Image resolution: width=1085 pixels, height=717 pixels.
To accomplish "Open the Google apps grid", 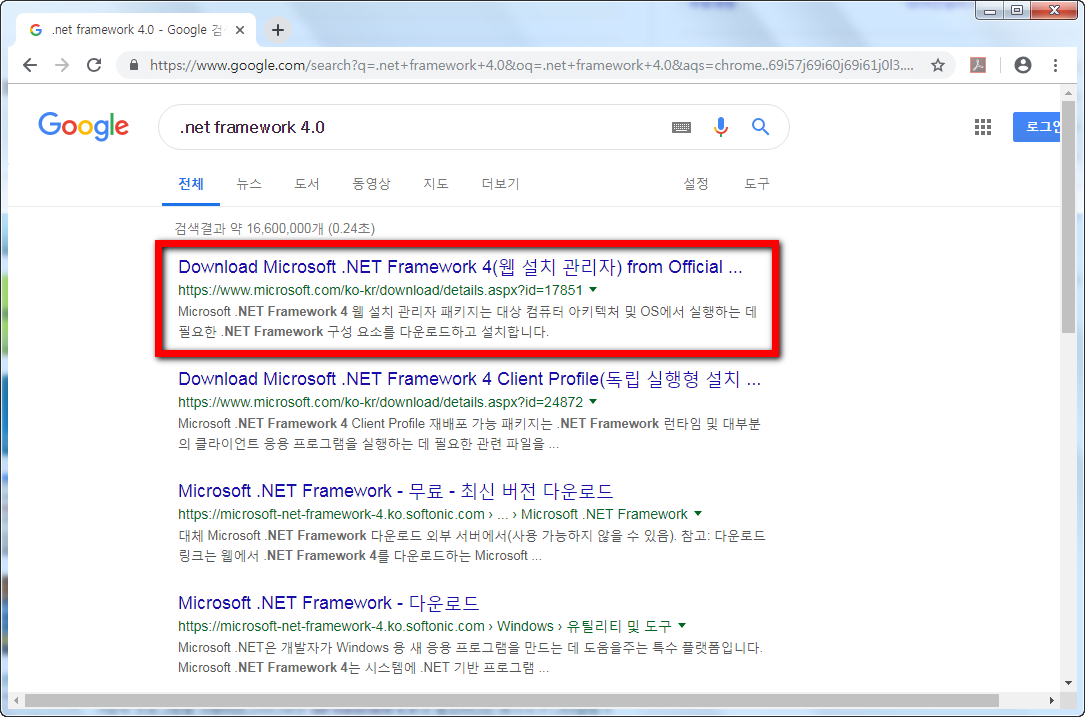I will tap(983, 127).
